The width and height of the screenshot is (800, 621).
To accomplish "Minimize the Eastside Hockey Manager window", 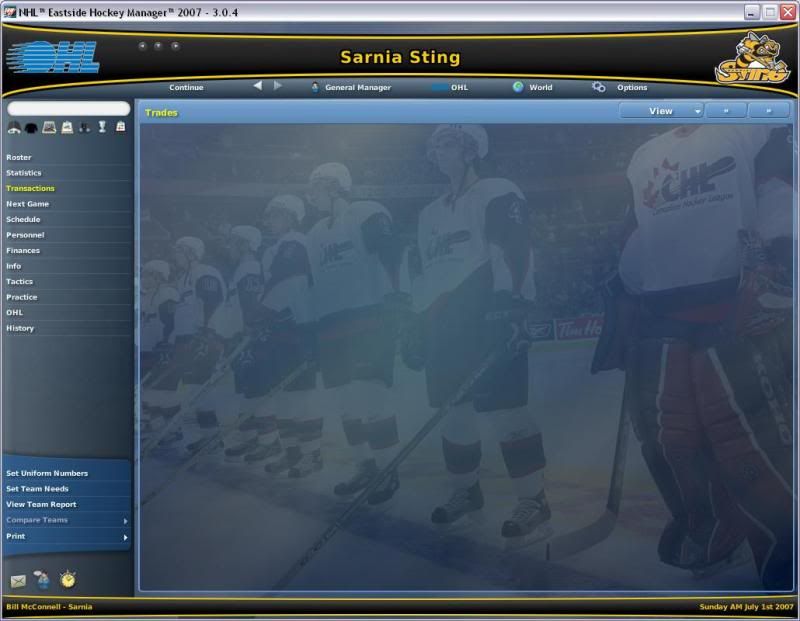I will [x=751, y=12].
